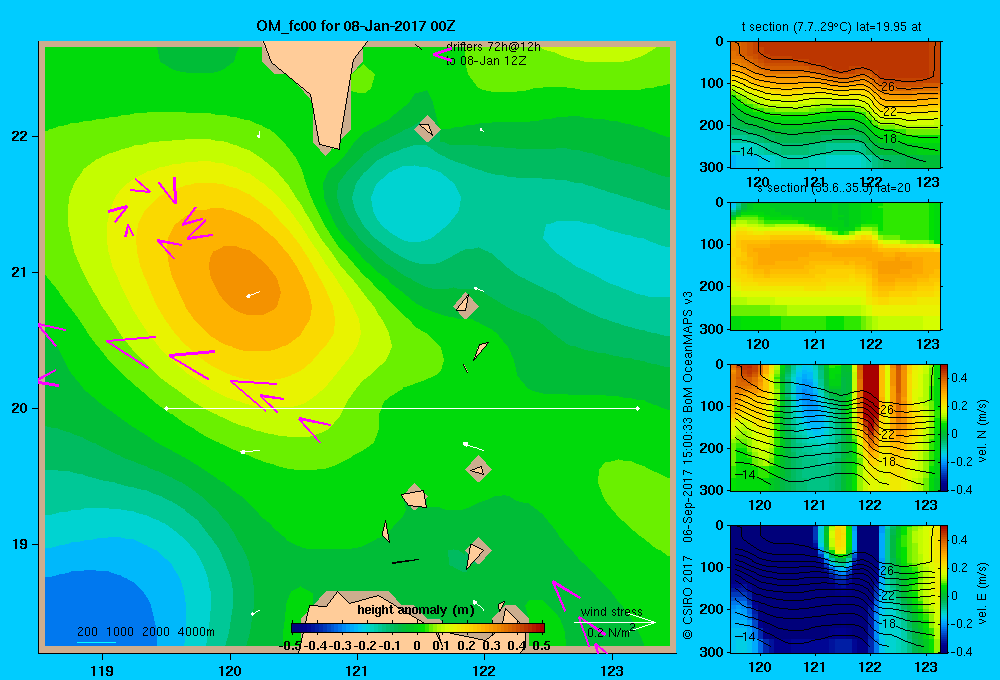Click the northward velocity section plot
This screenshot has width=1000, height=680.
point(835,427)
